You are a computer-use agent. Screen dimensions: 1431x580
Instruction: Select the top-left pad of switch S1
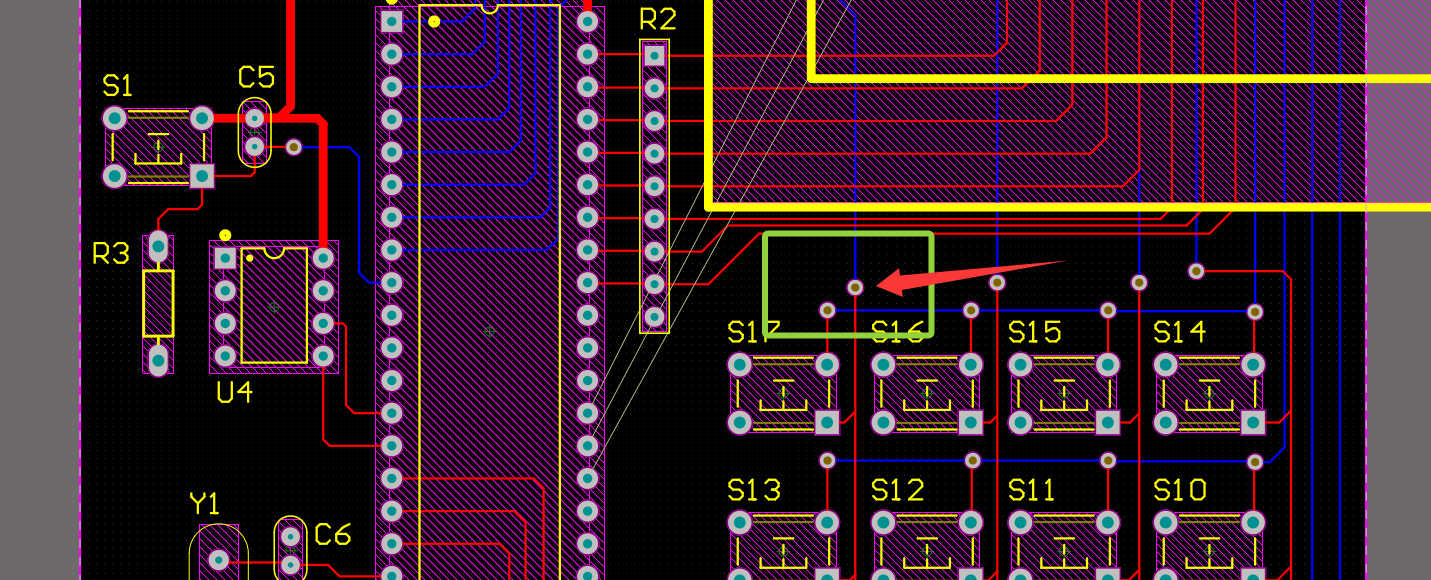pyautogui.click(x=115, y=118)
